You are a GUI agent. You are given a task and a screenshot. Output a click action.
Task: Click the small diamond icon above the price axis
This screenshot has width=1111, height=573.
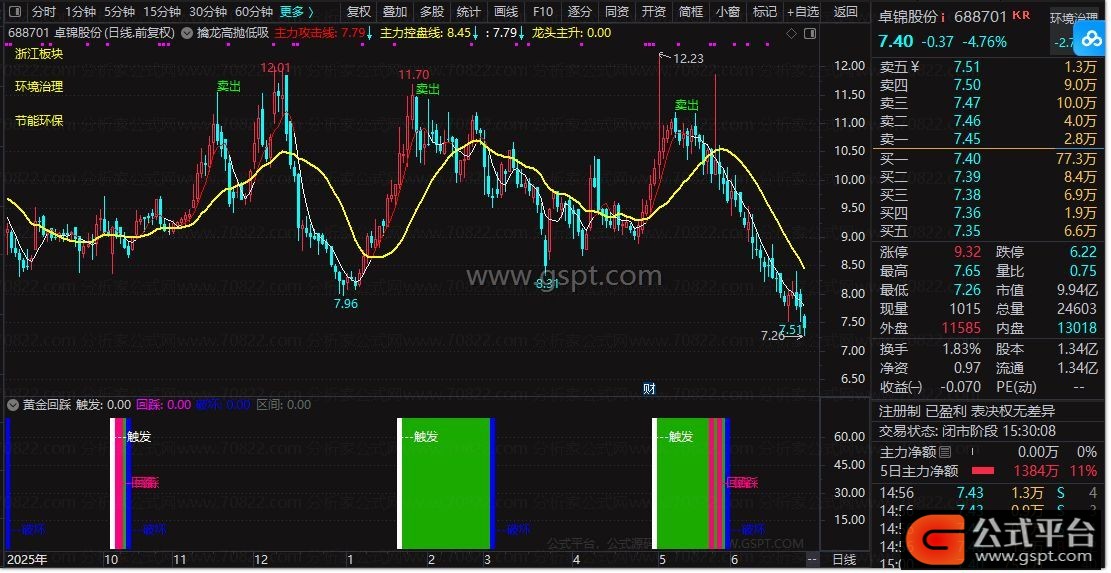(792, 33)
